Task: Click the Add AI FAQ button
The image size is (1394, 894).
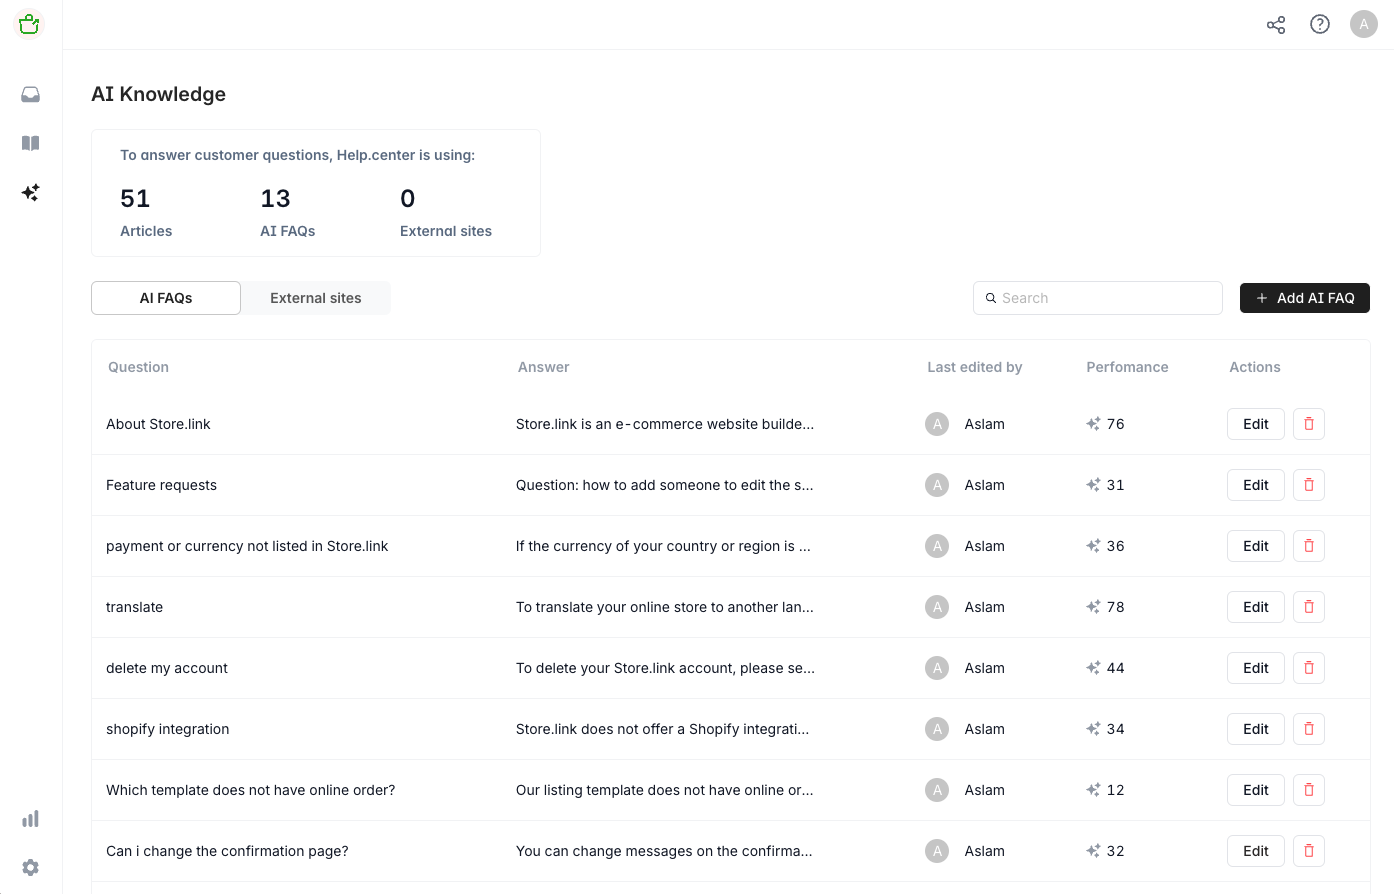Action: pos(1304,298)
